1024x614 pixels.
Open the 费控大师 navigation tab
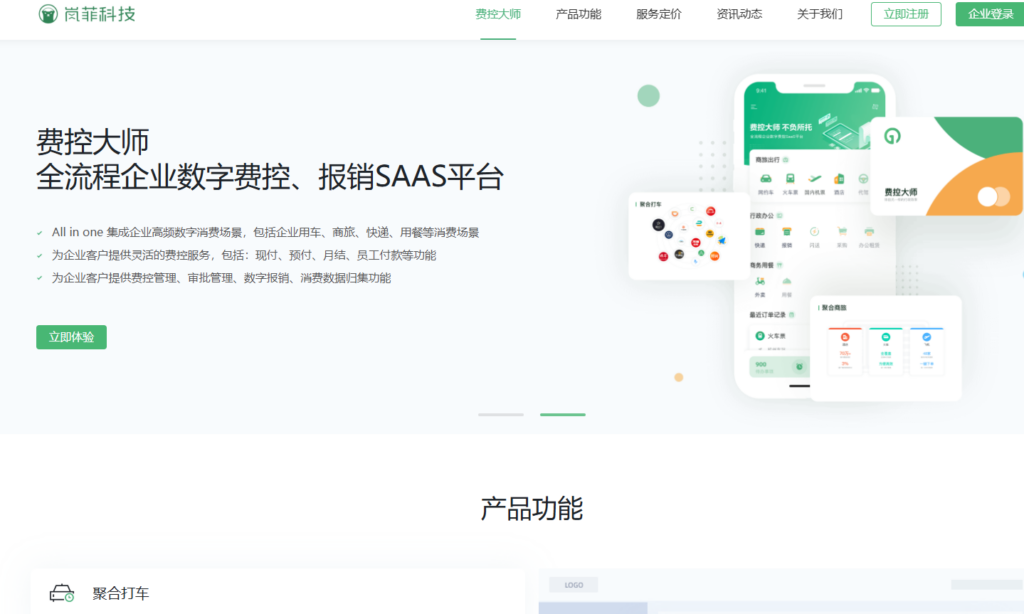[x=498, y=14]
